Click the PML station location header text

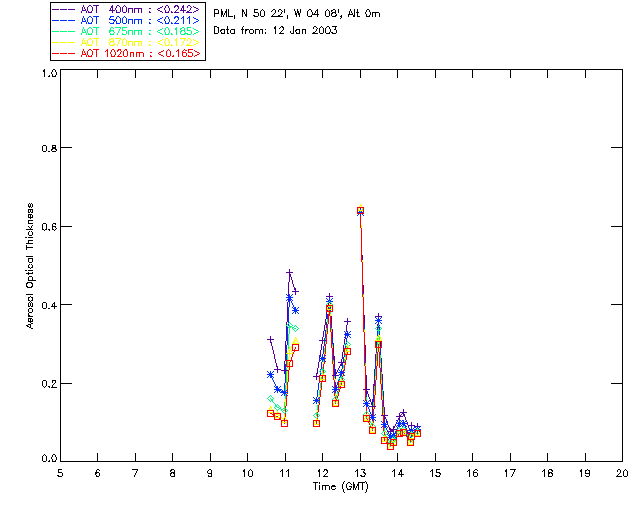pos(297,13)
